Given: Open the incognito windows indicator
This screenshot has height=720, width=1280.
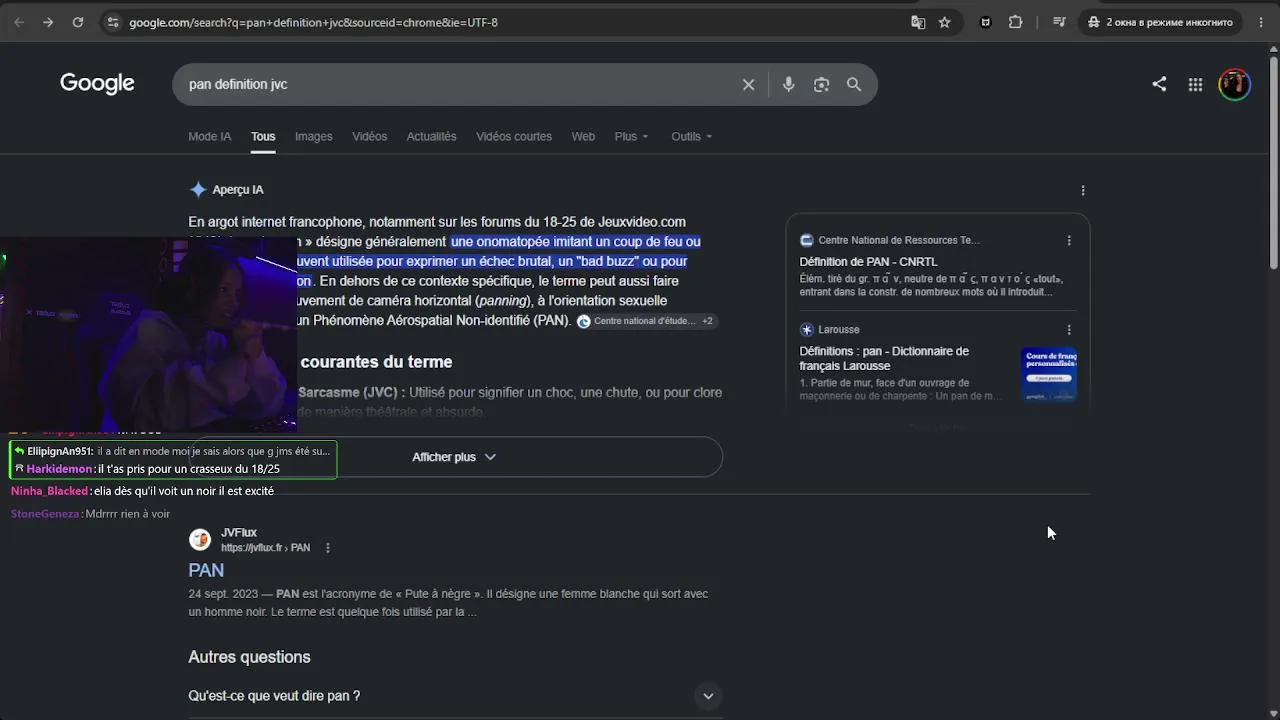Looking at the screenshot, I should point(1161,22).
